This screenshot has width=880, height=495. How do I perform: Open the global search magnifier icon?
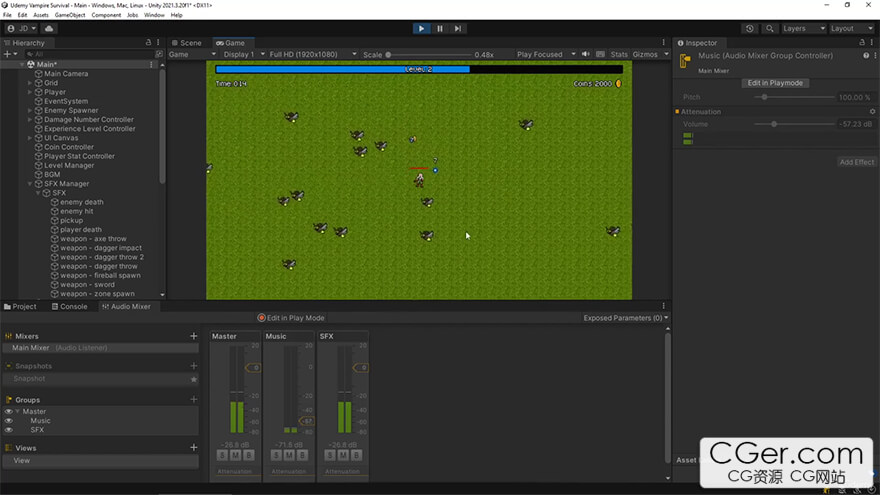(x=769, y=29)
